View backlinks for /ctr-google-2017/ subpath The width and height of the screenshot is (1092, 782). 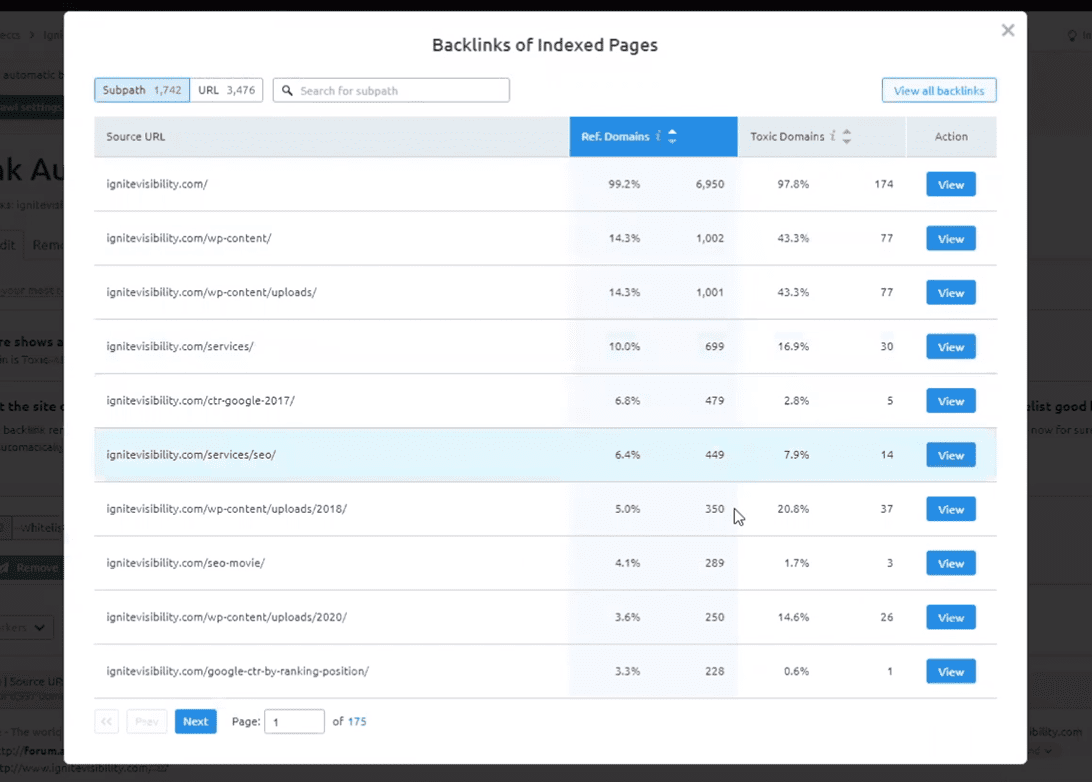[x=950, y=401]
